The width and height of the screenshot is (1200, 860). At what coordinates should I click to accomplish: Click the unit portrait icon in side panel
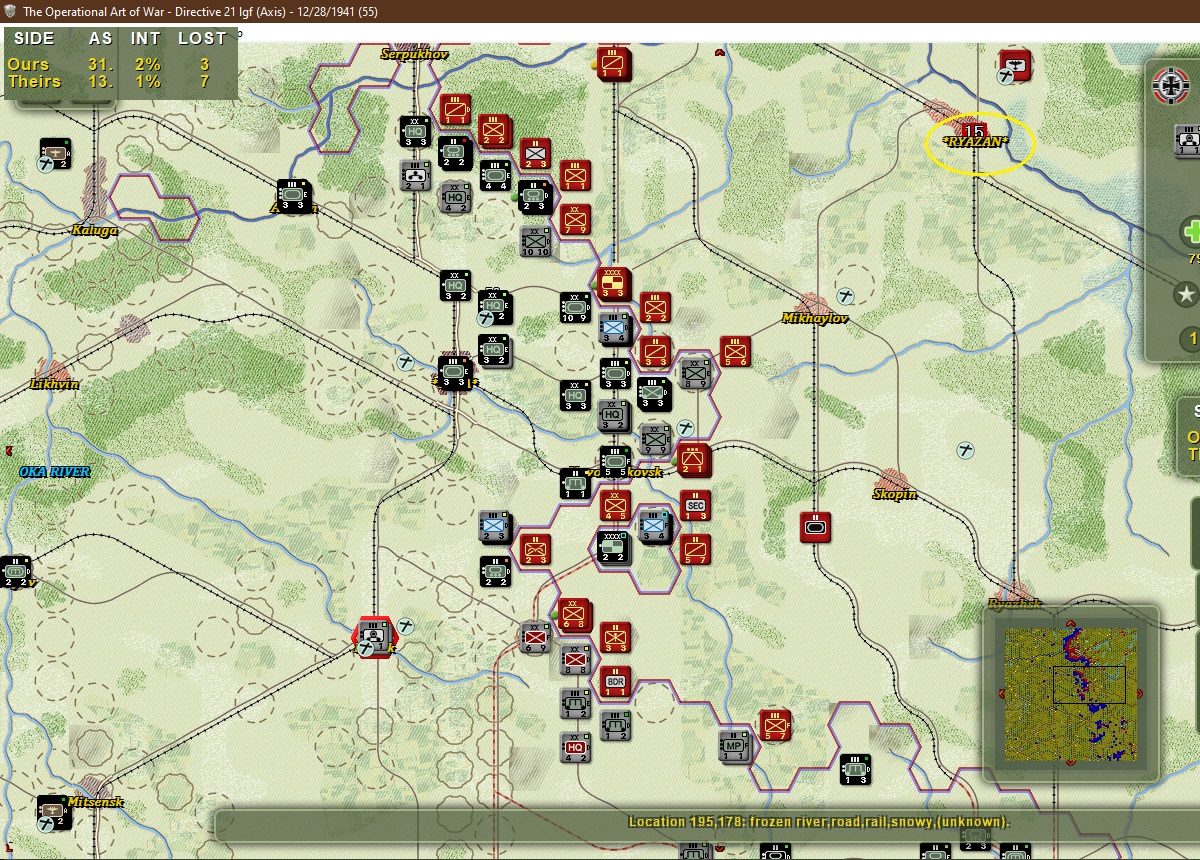[x=1187, y=142]
